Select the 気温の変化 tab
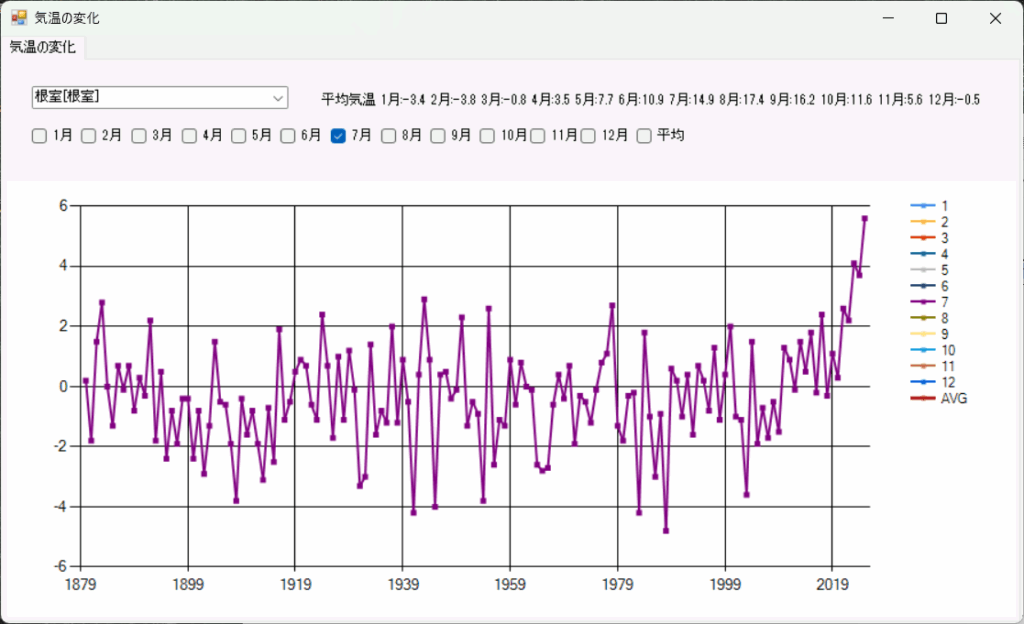Screen dimensions: 1024x624 (43, 47)
